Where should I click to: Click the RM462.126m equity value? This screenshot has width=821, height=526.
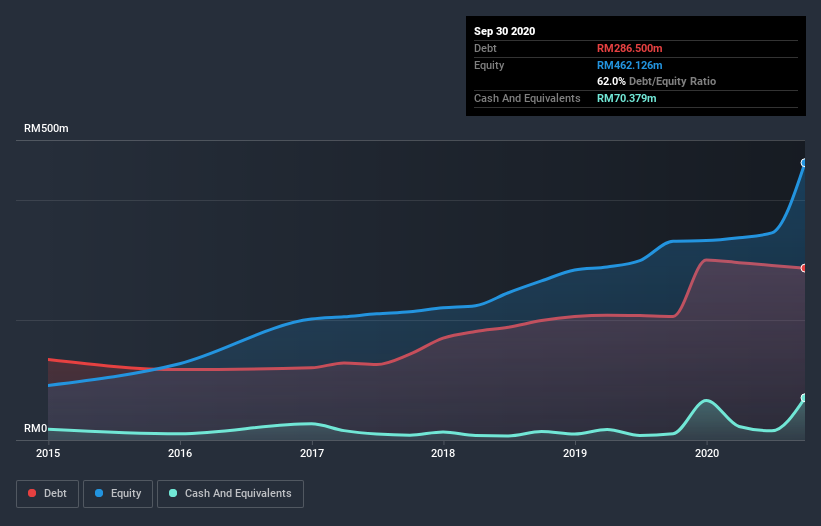(x=629, y=65)
